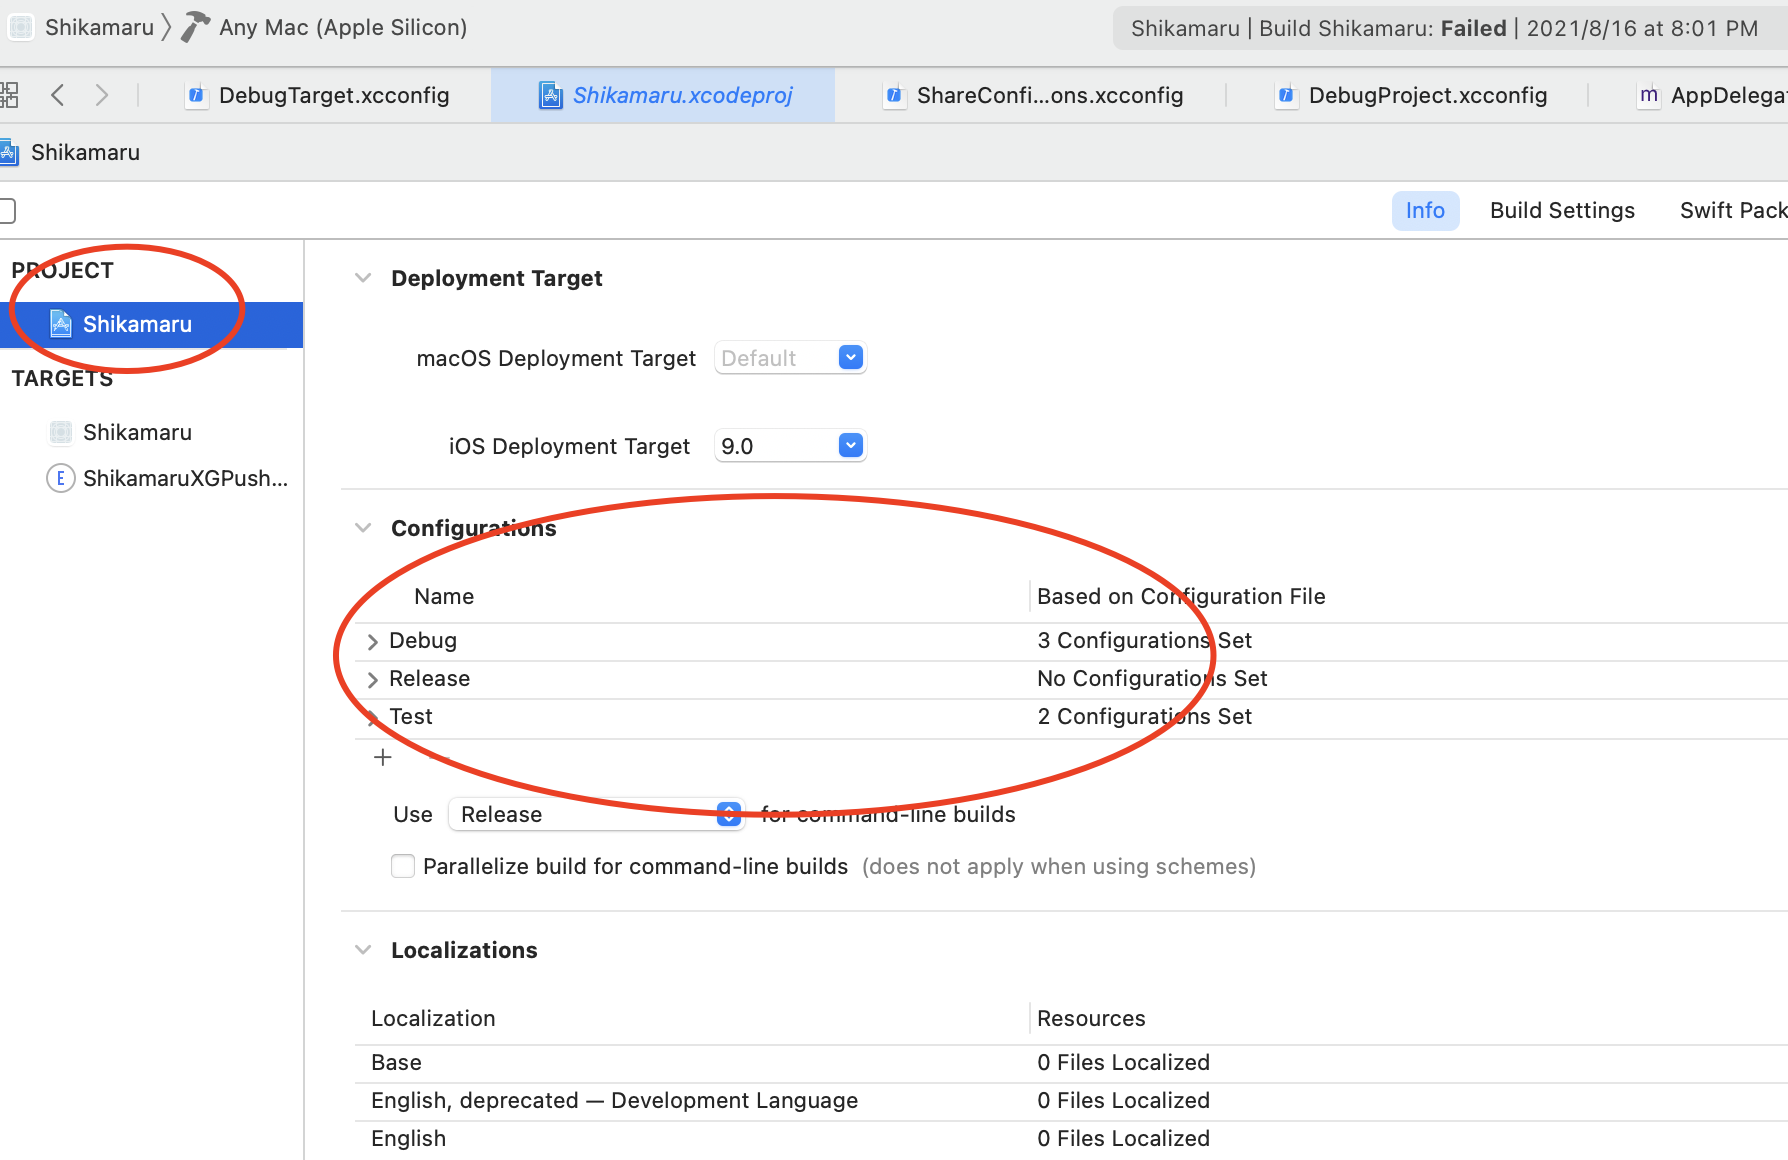Screen dimensions: 1788x1160
Task: Click the hammer build destination icon
Action: coord(195,27)
